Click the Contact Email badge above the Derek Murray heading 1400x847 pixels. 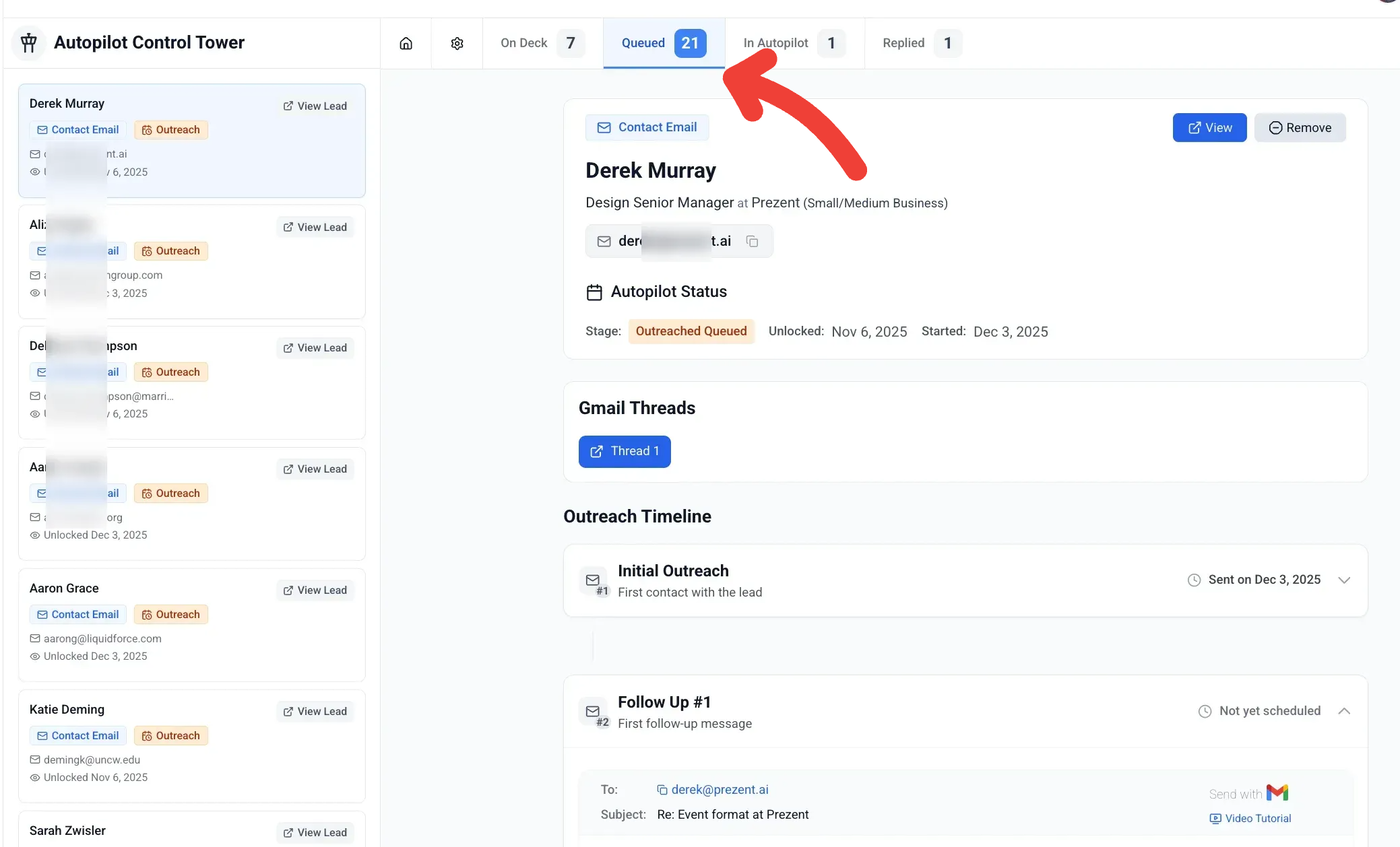(647, 128)
